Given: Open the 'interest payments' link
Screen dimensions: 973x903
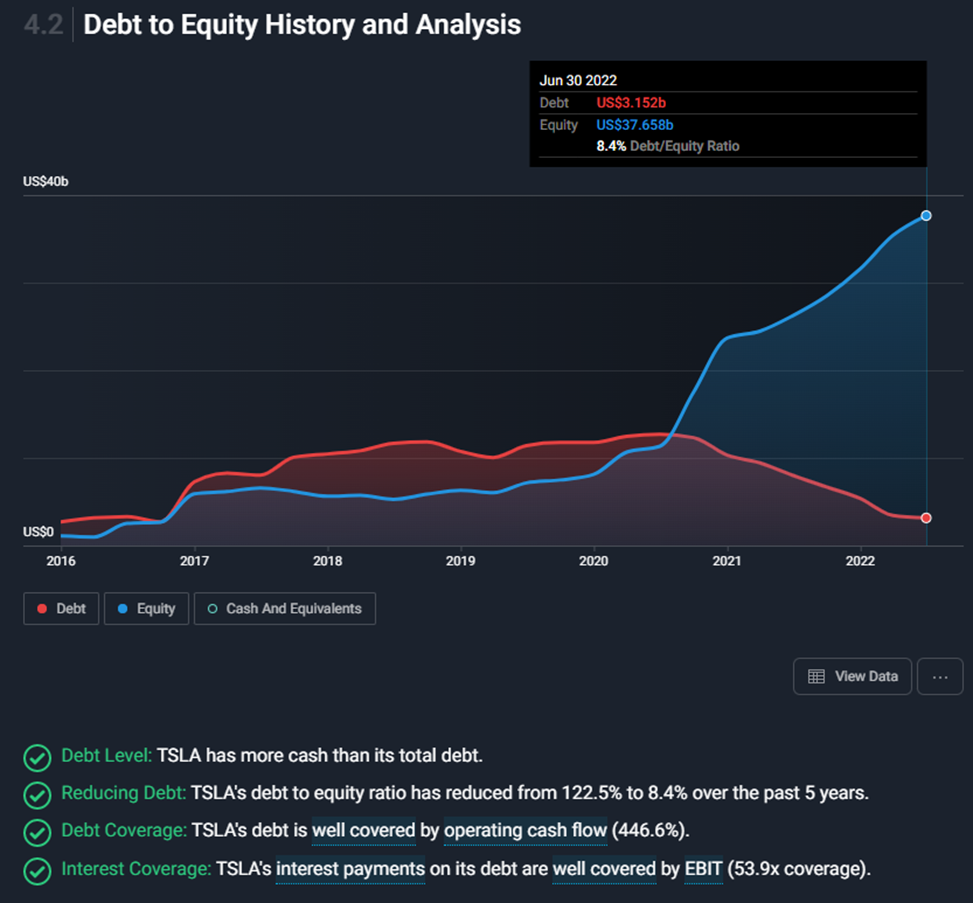Looking at the screenshot, I should click(x=350, y=868).
